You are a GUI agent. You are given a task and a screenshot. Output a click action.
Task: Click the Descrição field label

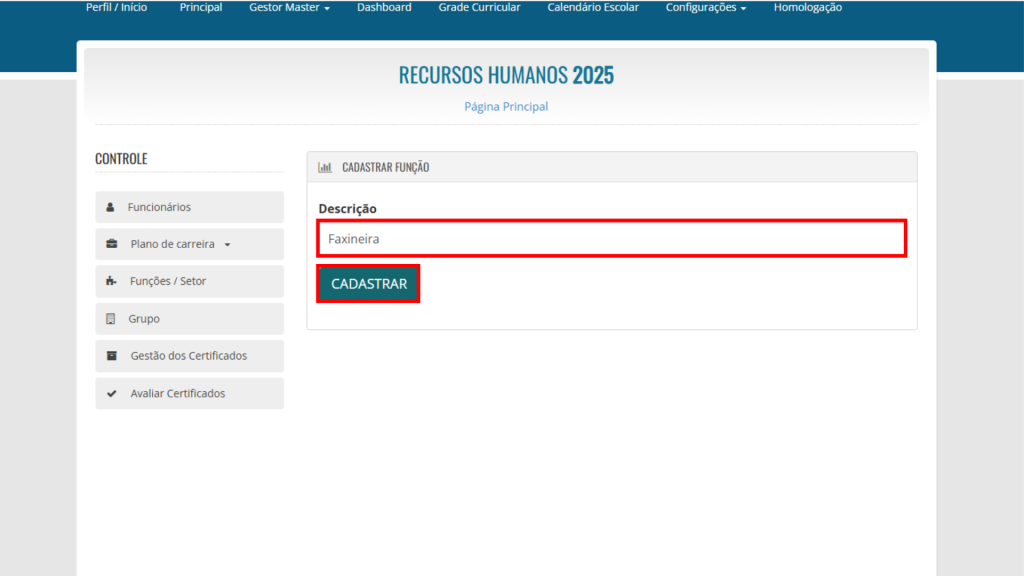pyautogui.click(x=347, y=208)
